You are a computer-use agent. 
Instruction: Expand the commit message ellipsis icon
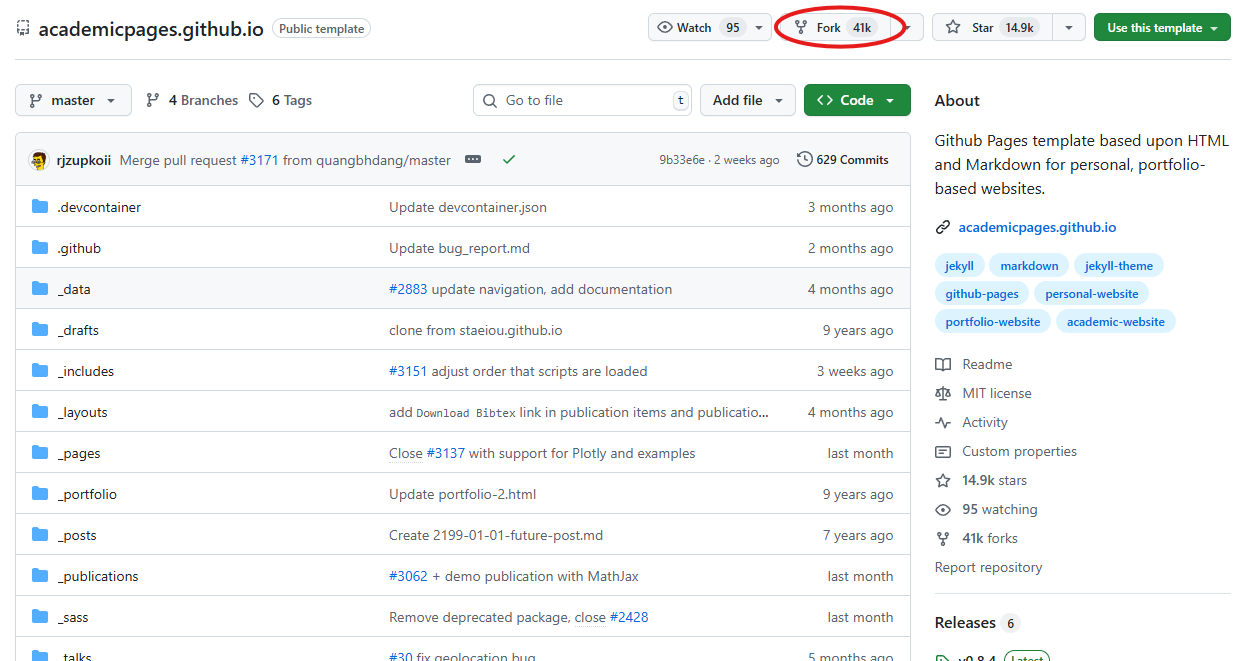tap(473, 160)
